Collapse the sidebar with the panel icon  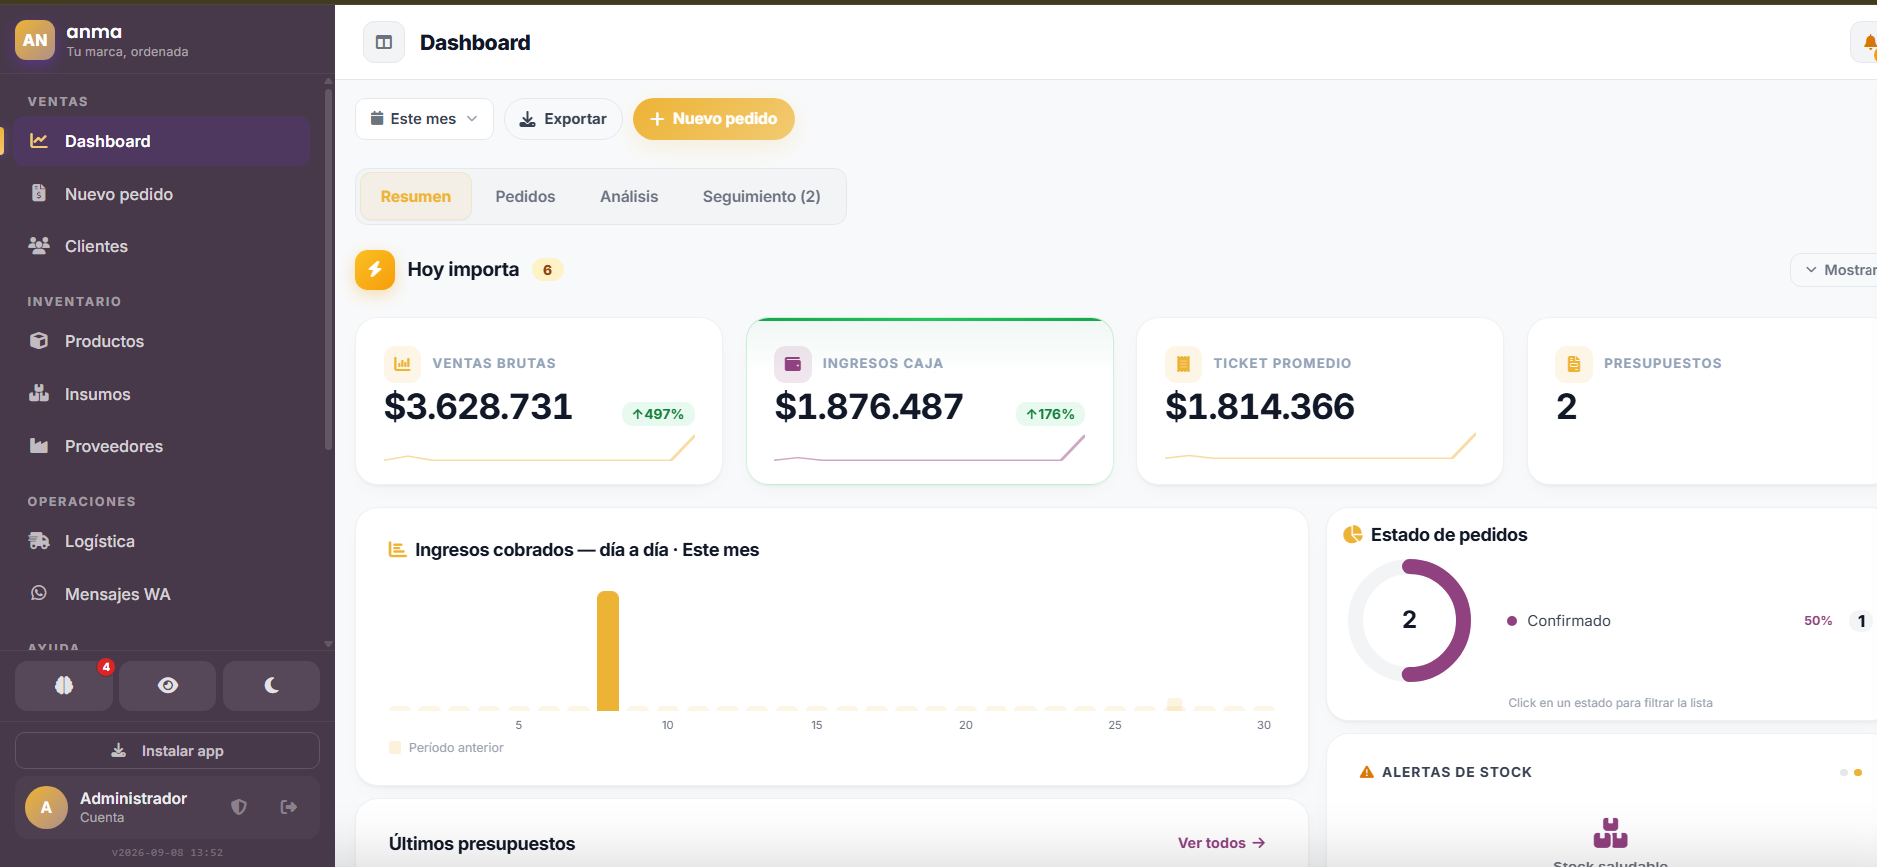point(384,42)
